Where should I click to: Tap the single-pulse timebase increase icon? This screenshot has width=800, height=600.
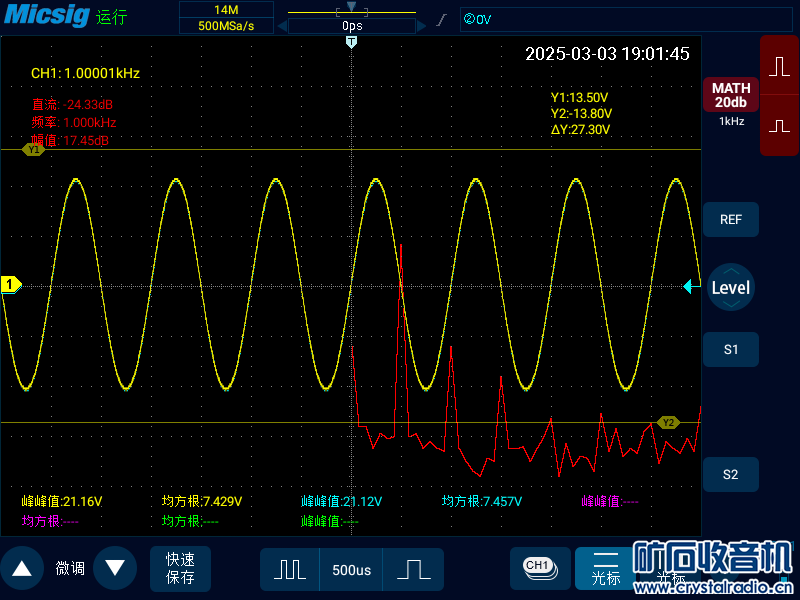pos(412,569)
